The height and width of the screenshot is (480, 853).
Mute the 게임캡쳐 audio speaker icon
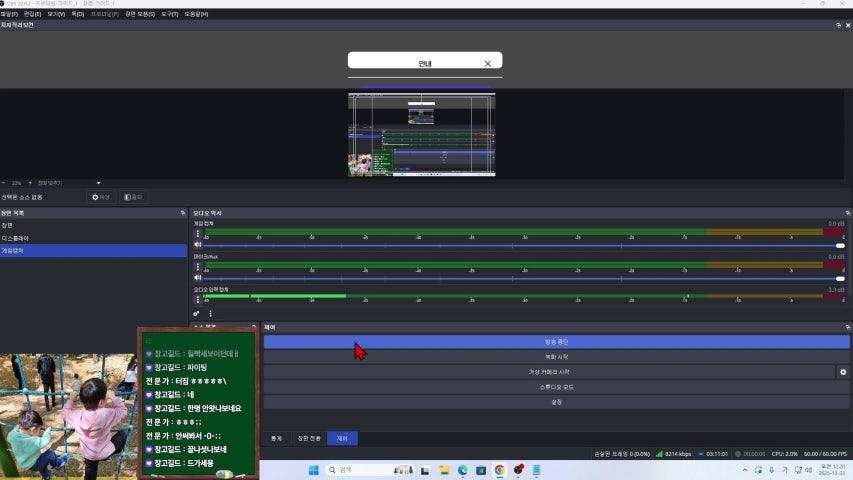tap(198, 245)
